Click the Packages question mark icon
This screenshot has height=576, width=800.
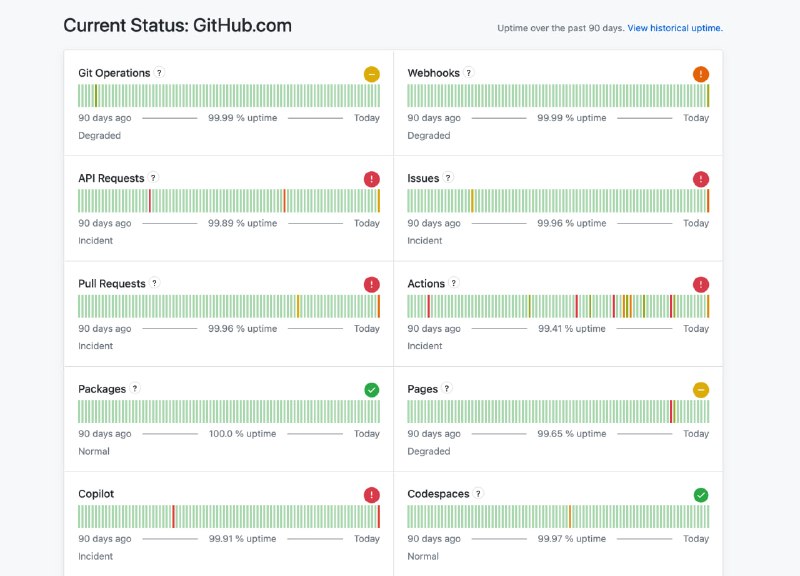pyautogui.click(x=135, y=388)
